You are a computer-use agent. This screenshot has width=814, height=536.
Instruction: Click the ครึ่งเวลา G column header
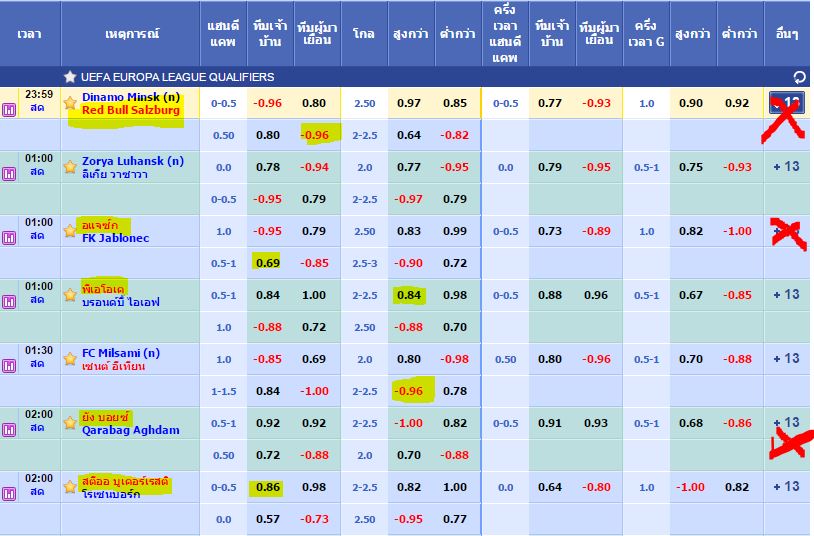[x=646, y=34]
